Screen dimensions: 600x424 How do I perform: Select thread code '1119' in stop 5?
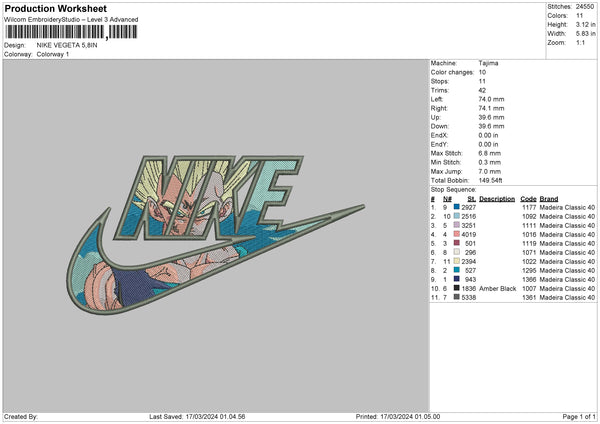tap(529, 243)
